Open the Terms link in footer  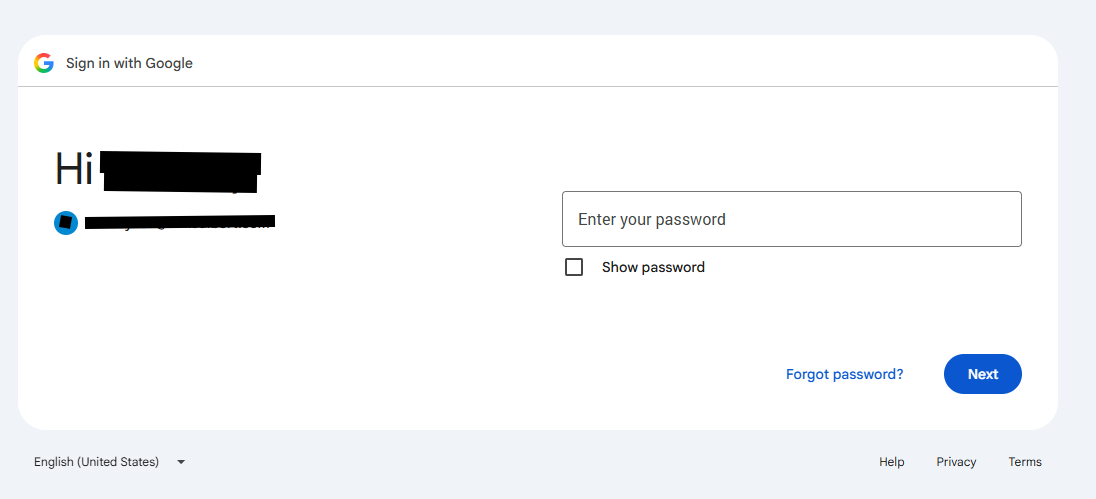coord(1025,462)
